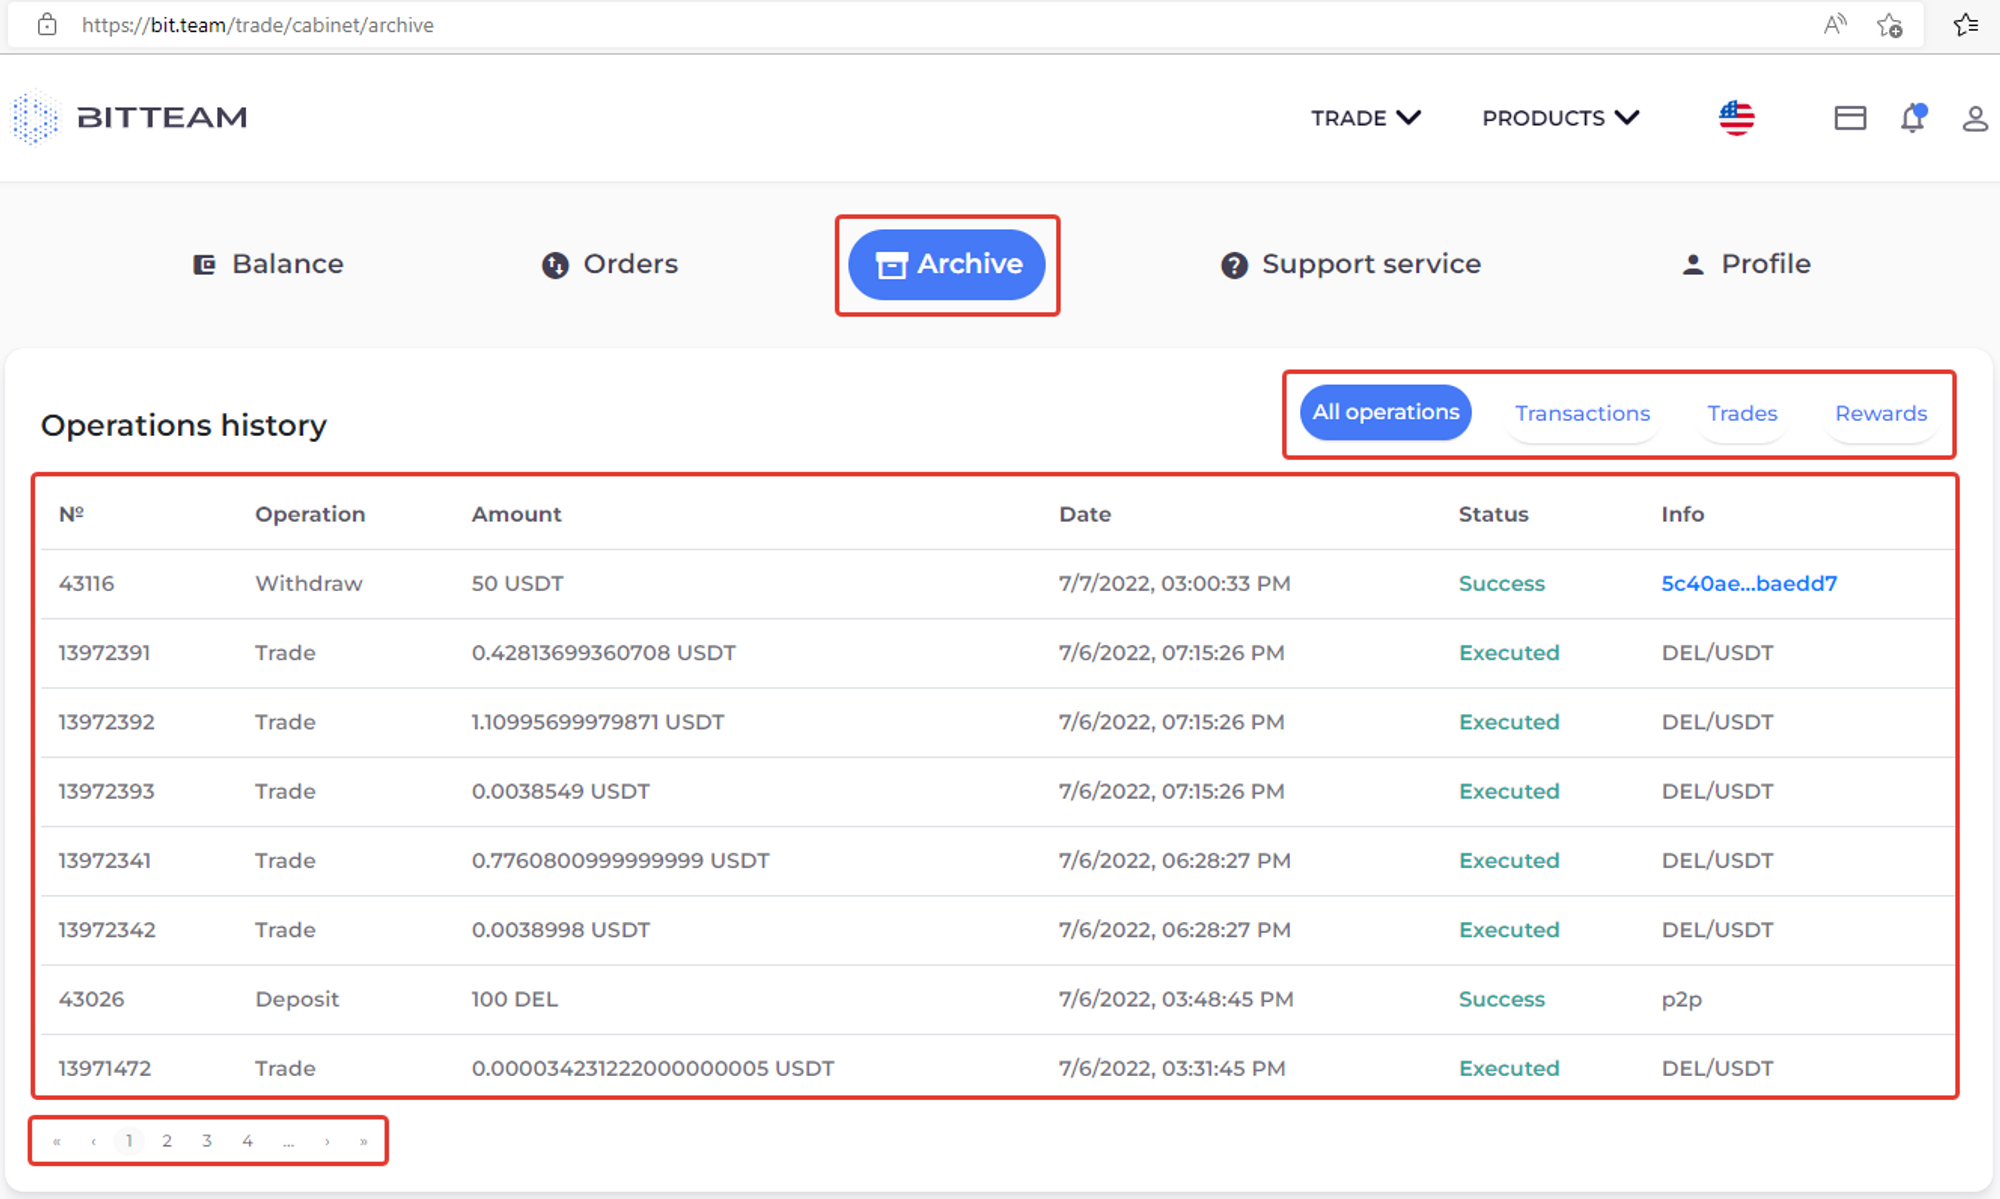Click the browser read aloud icon
Image resolution: width=2000 pixels, height=1199 pixels.
click(x=1834, y=24)
